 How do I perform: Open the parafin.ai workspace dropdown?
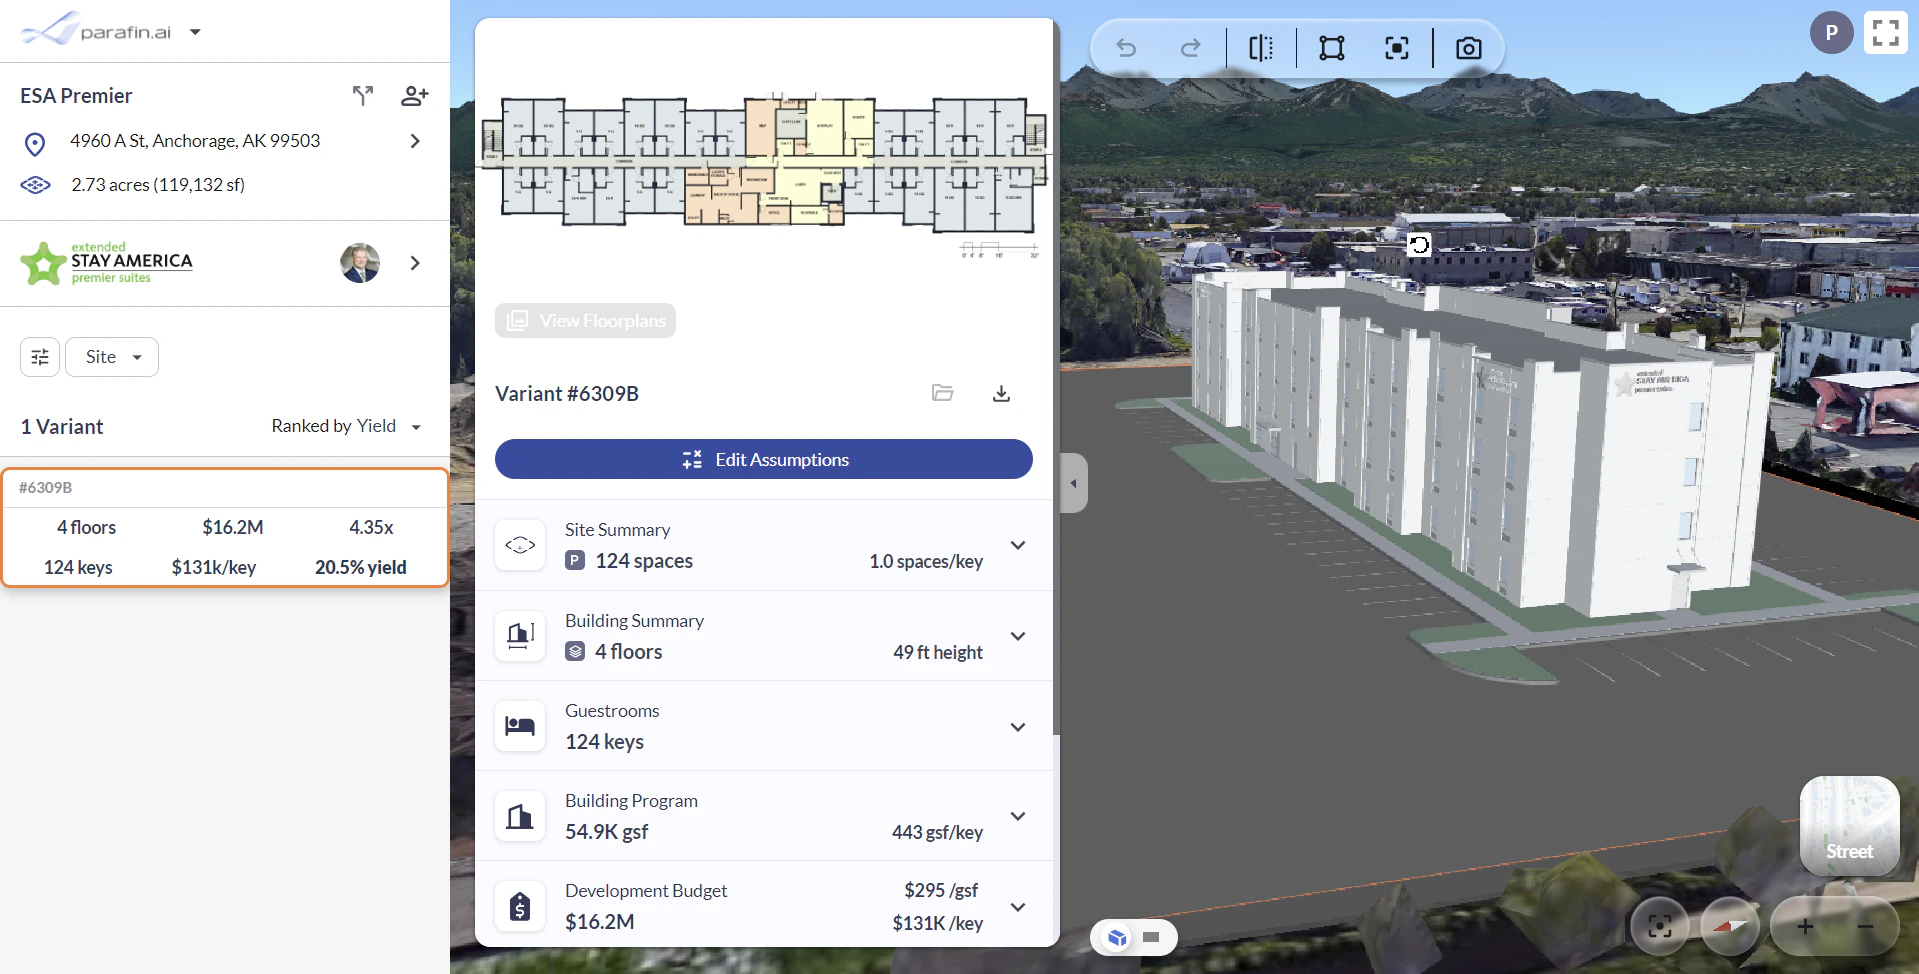pos(195,32)
